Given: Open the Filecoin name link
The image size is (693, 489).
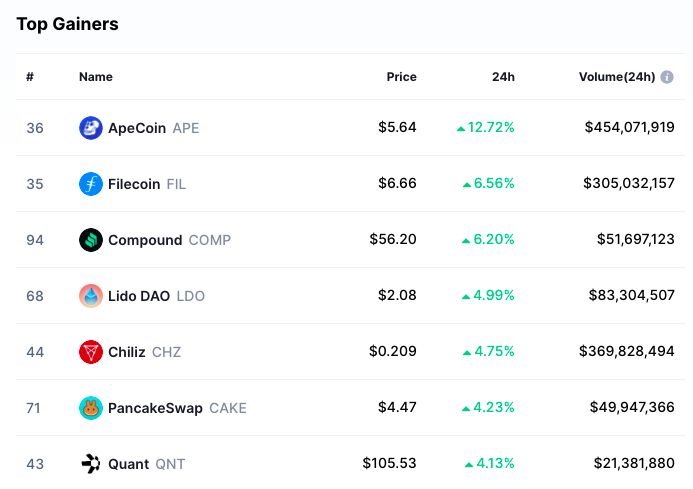Looking at the screenshot, I should coord(134,184).
